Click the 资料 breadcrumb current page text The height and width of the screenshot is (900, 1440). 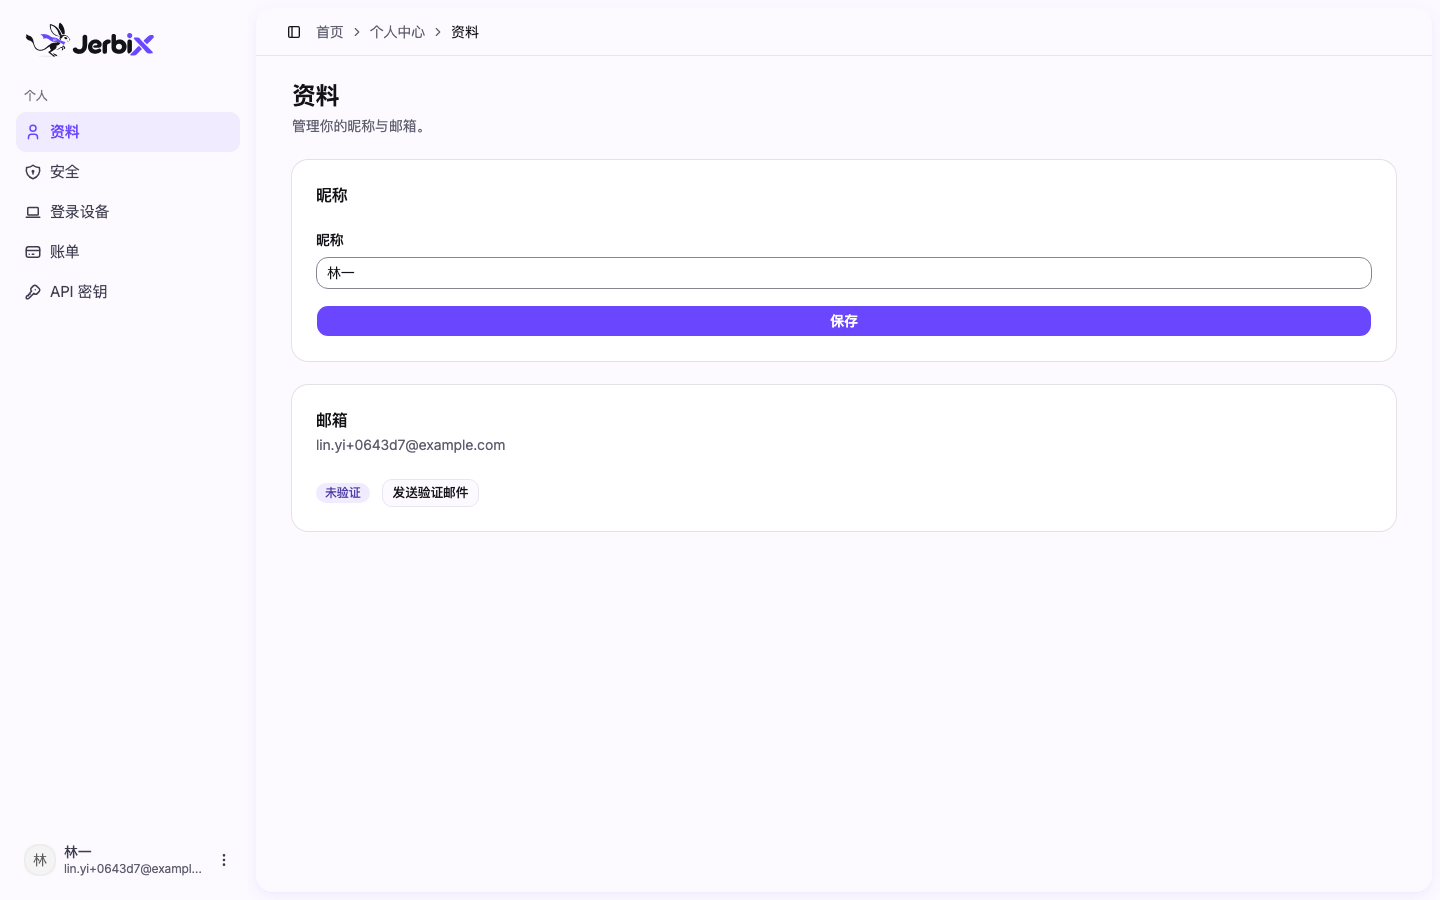click(465, 32)
